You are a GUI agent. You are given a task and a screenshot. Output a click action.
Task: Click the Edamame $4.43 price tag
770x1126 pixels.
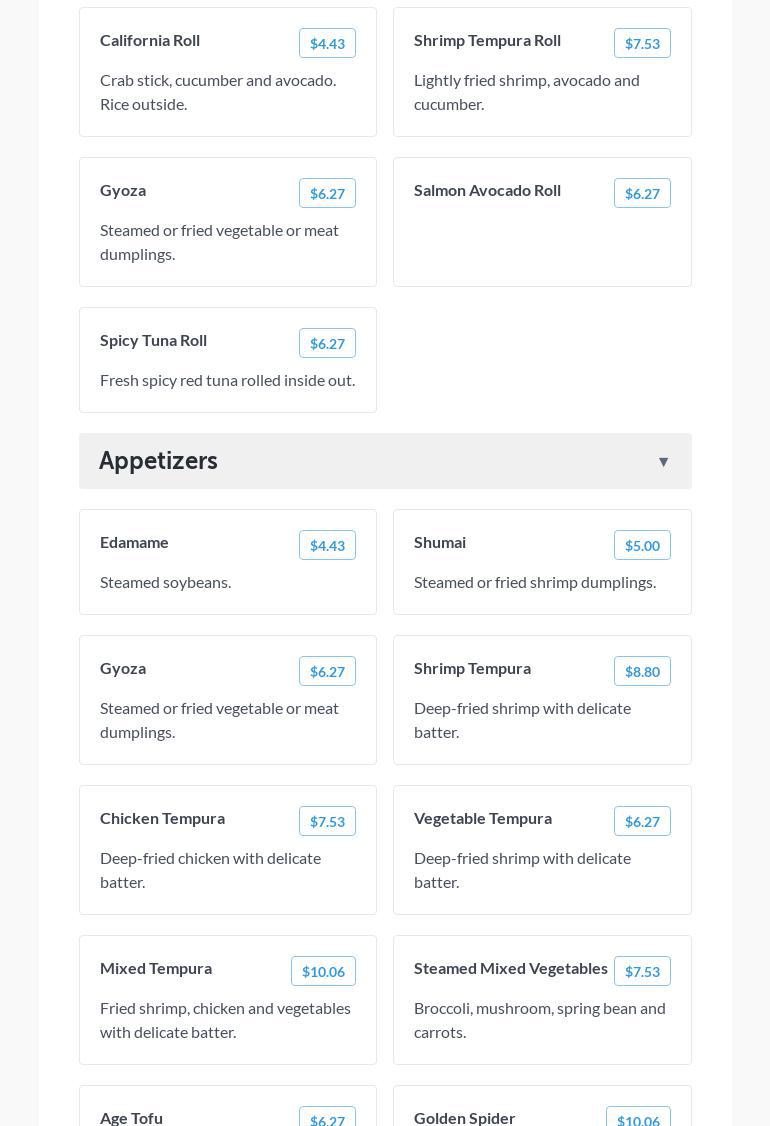pyautogui.click(x=327, y=545)
